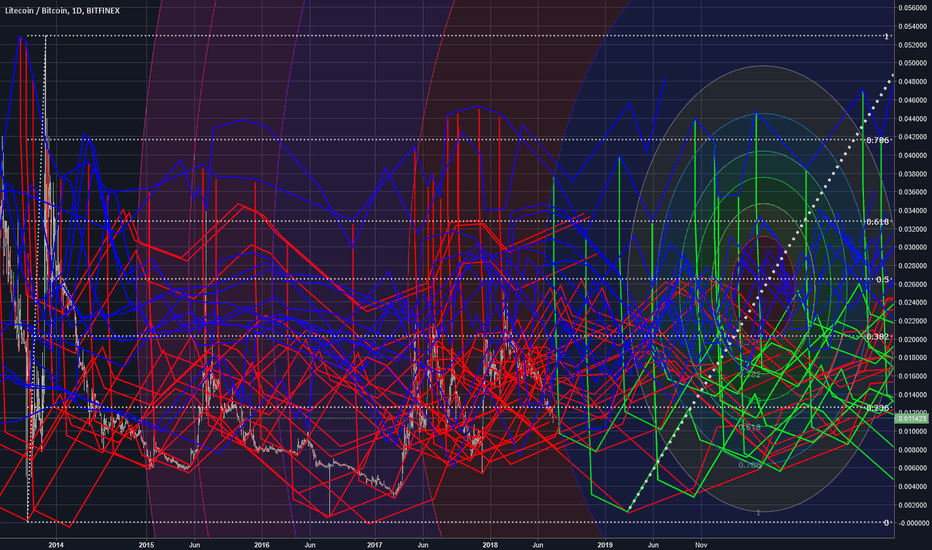Click the Litecoin / Bitcoin chart title

tap(62, 11)
